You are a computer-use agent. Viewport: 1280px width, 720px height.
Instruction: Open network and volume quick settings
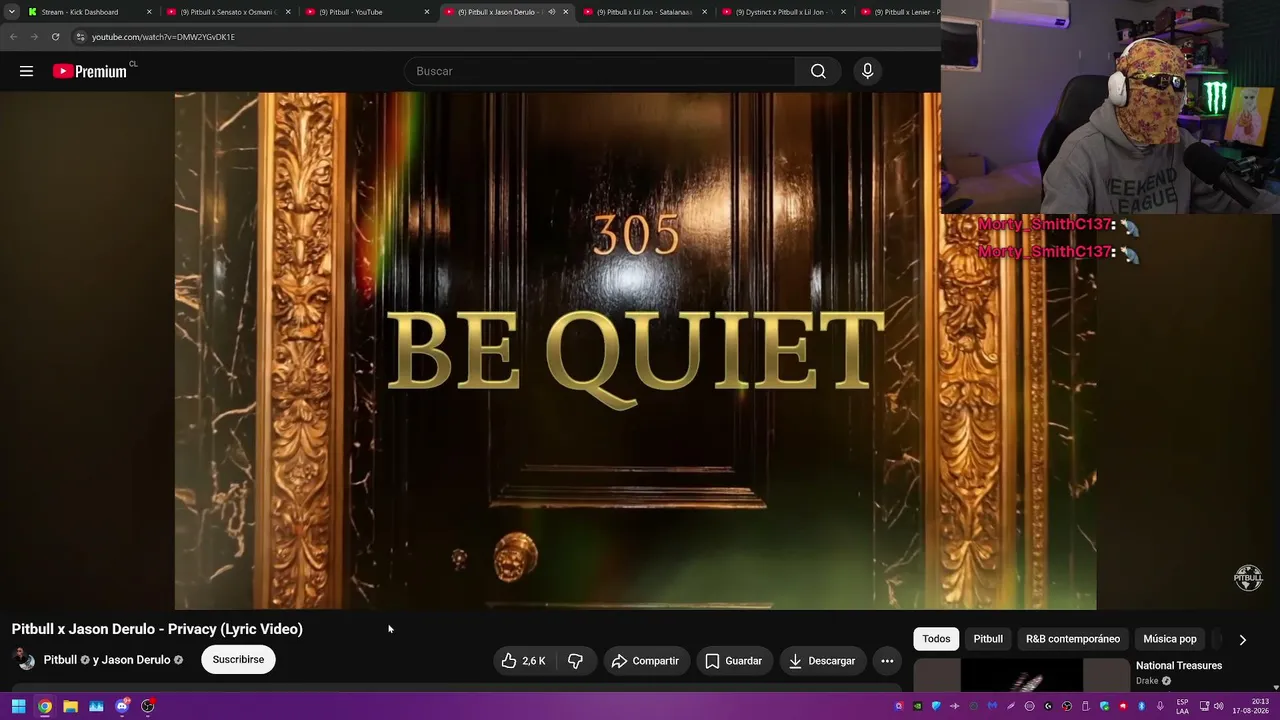click(1213, 706)
